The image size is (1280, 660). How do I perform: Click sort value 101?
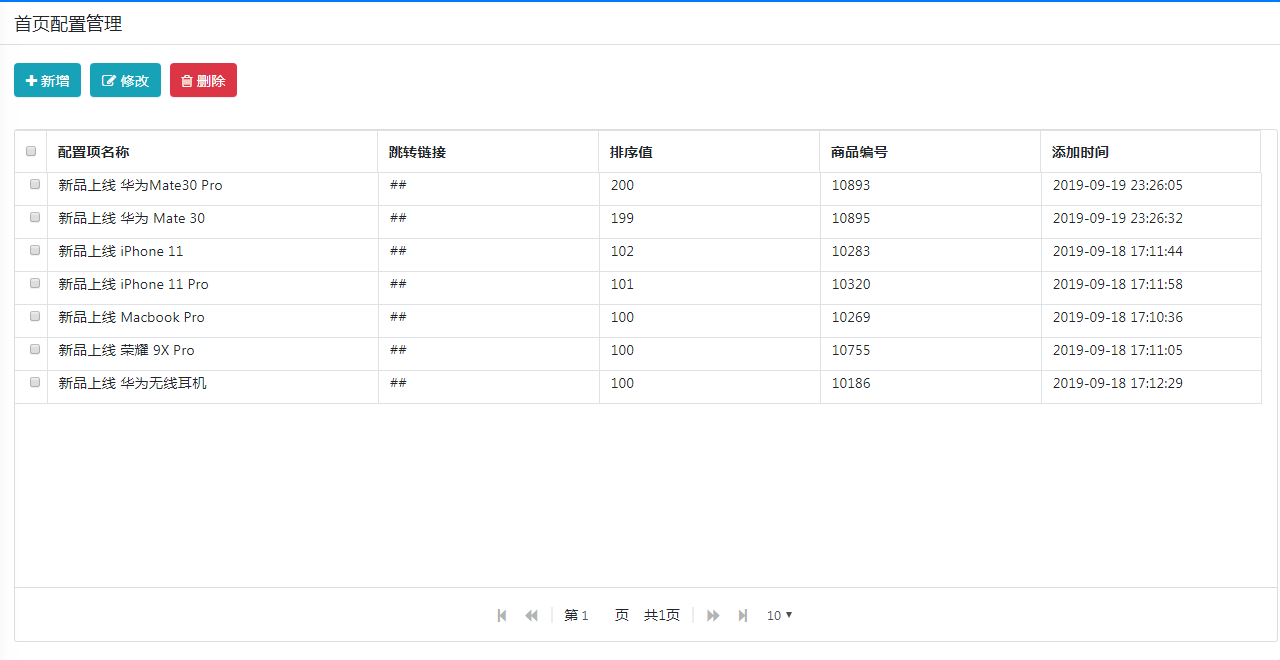coord(622,284)
